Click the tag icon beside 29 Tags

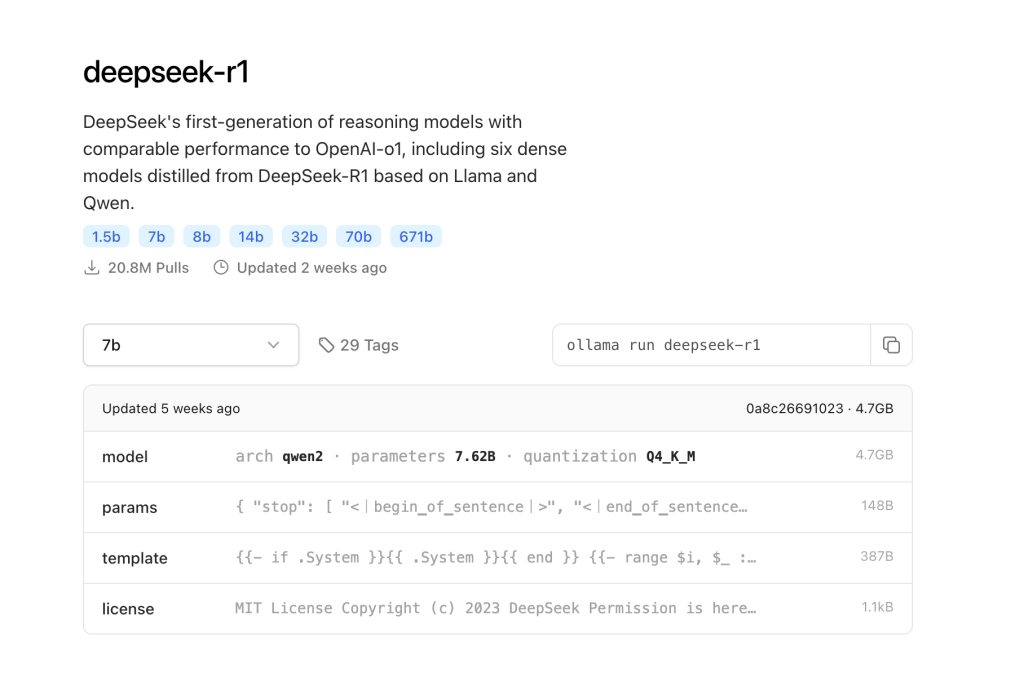click(326, 345)
